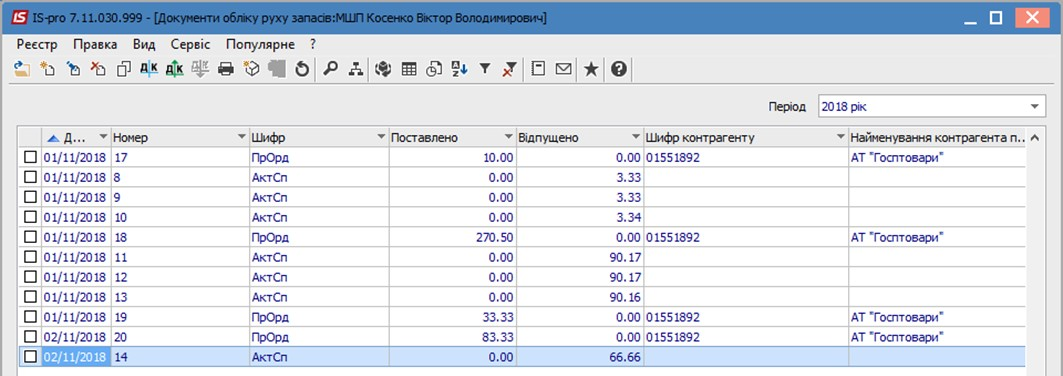
Task: Click the envelope mail icon
Action: pos(563,69)
